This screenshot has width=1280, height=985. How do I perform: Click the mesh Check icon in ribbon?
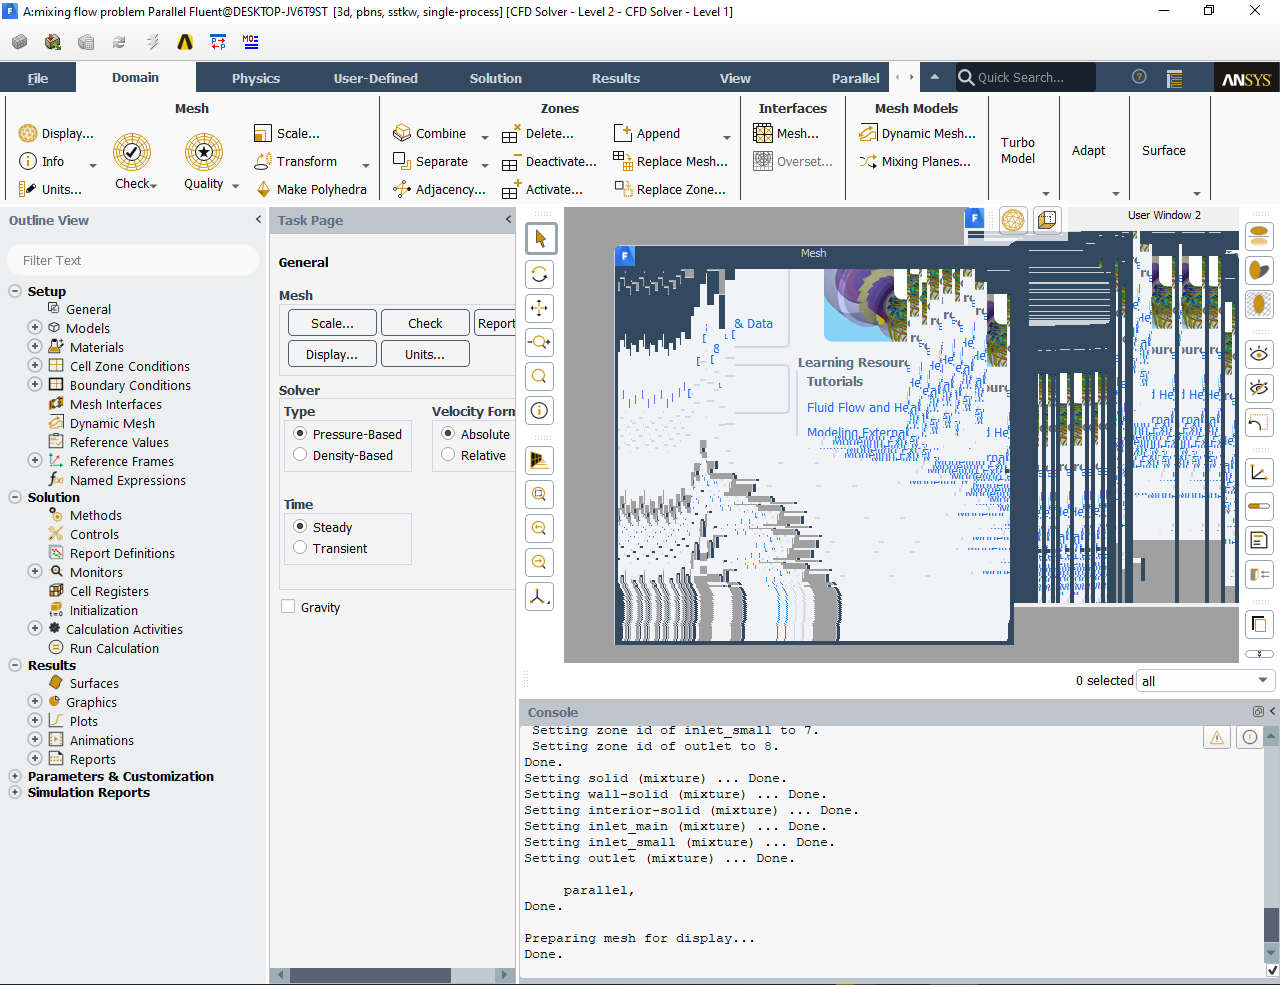[132, 153]
